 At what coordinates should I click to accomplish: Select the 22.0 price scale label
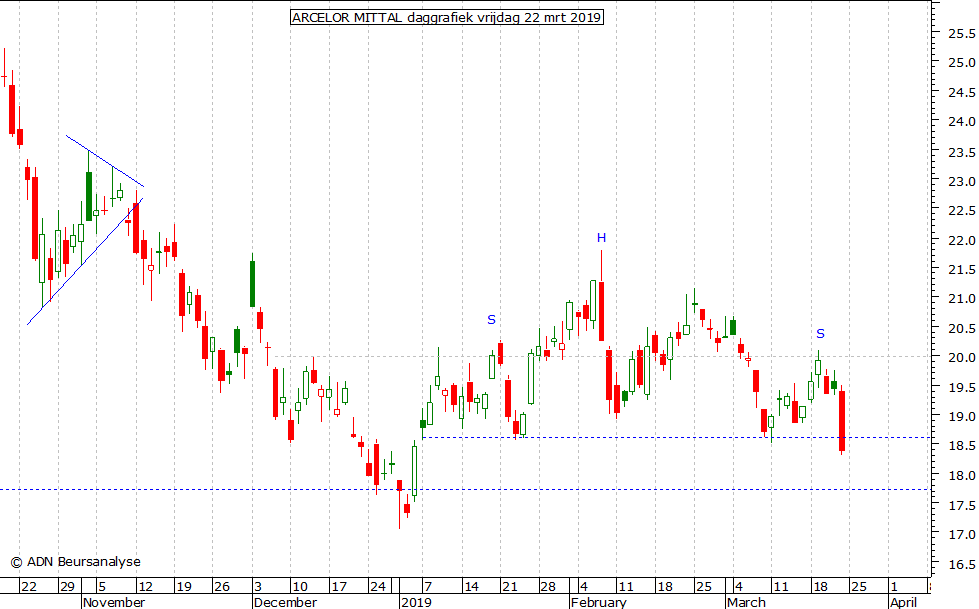(x=962, y=240)
